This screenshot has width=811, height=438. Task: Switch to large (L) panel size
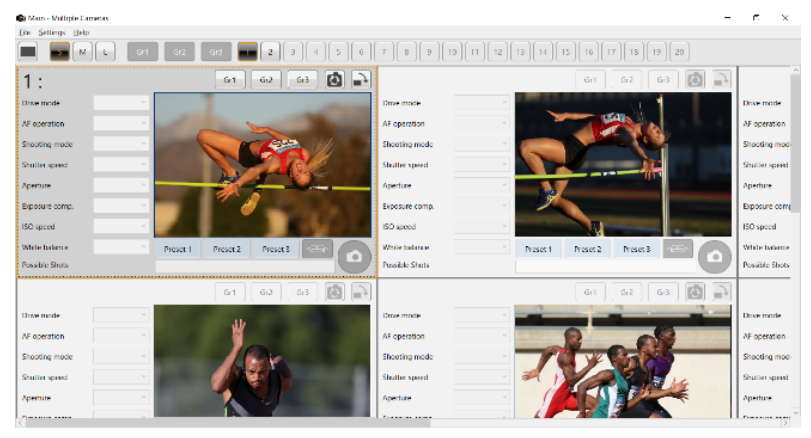(x=106, y=52)
